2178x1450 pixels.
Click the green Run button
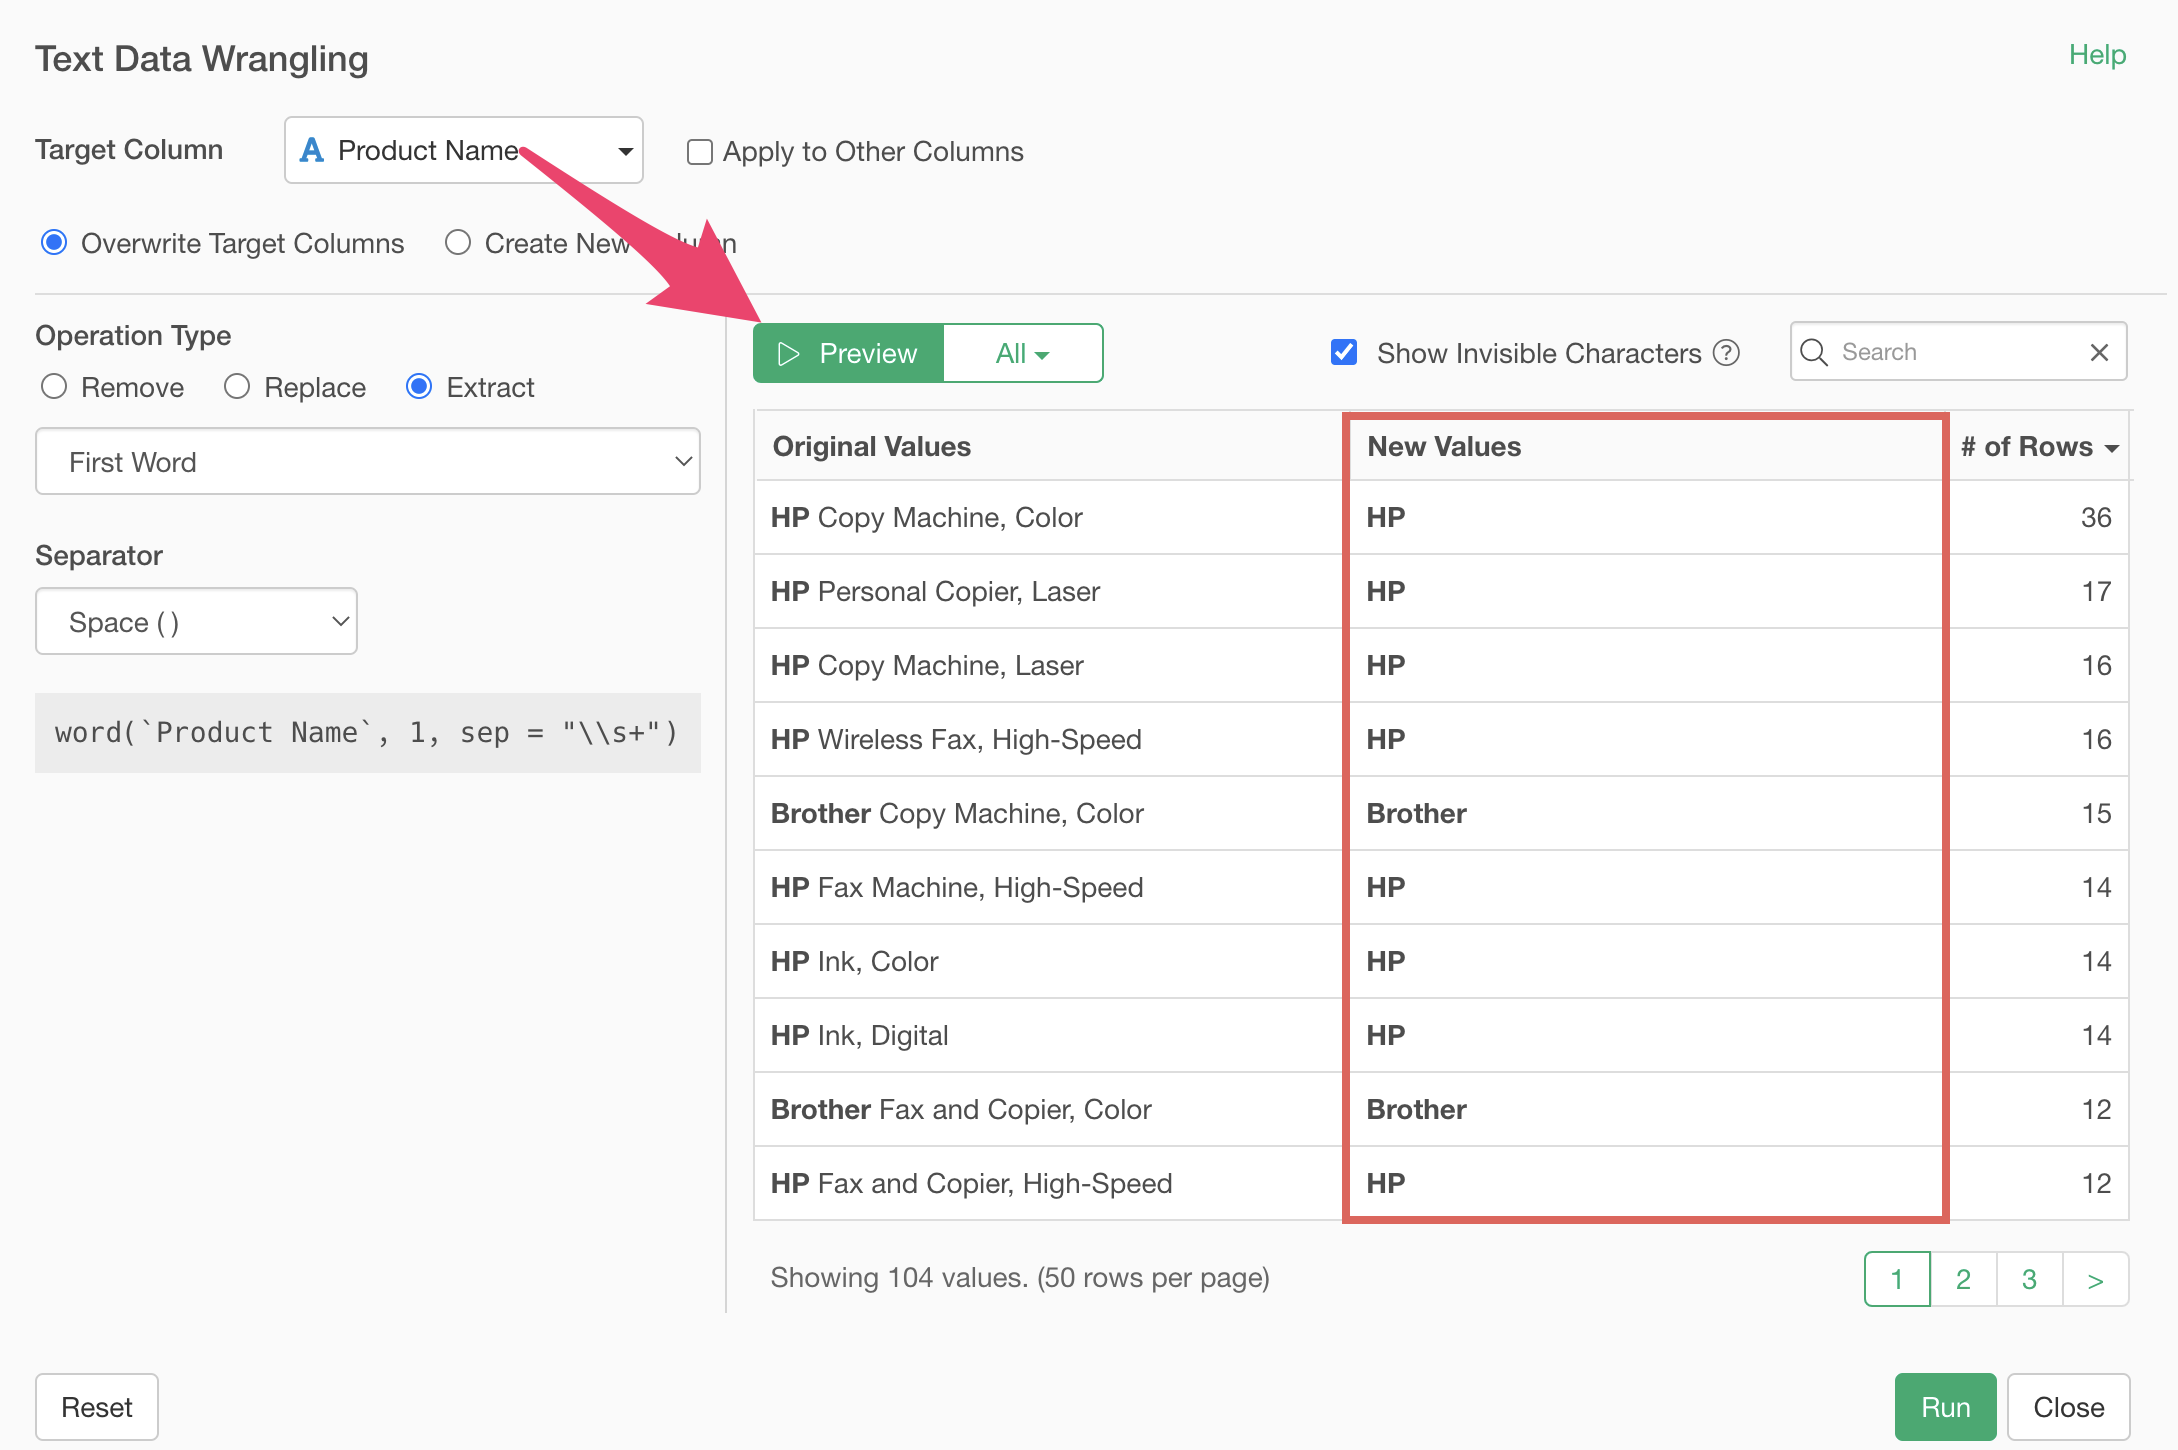[x=1945, y=1407]
